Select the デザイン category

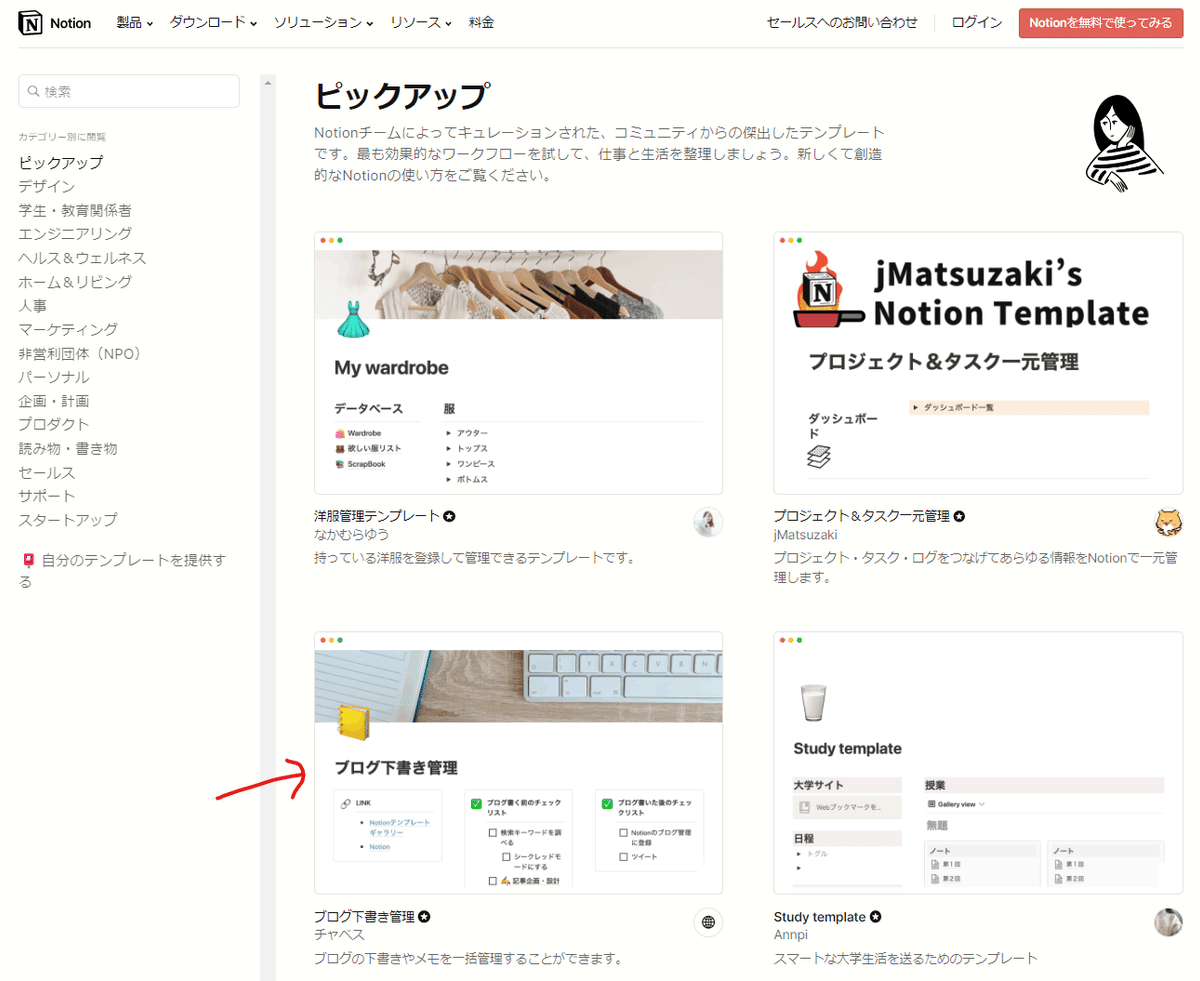[x=46, y=186]
